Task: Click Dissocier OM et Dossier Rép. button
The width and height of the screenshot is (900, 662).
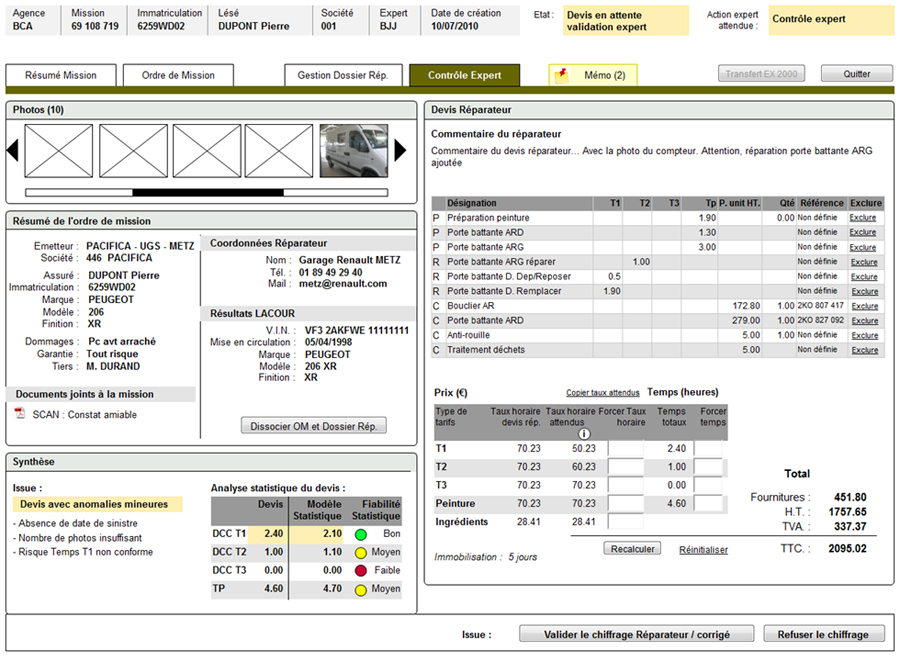Action: (314, 426)
